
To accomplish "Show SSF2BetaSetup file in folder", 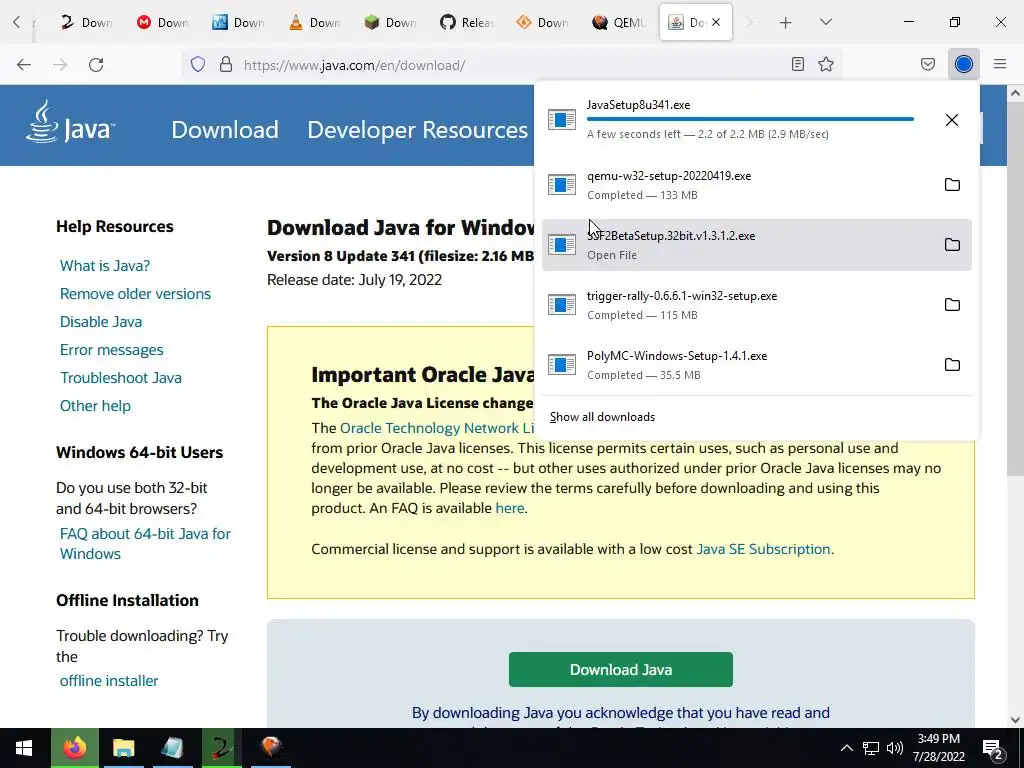I will click(x=952, y=245).
